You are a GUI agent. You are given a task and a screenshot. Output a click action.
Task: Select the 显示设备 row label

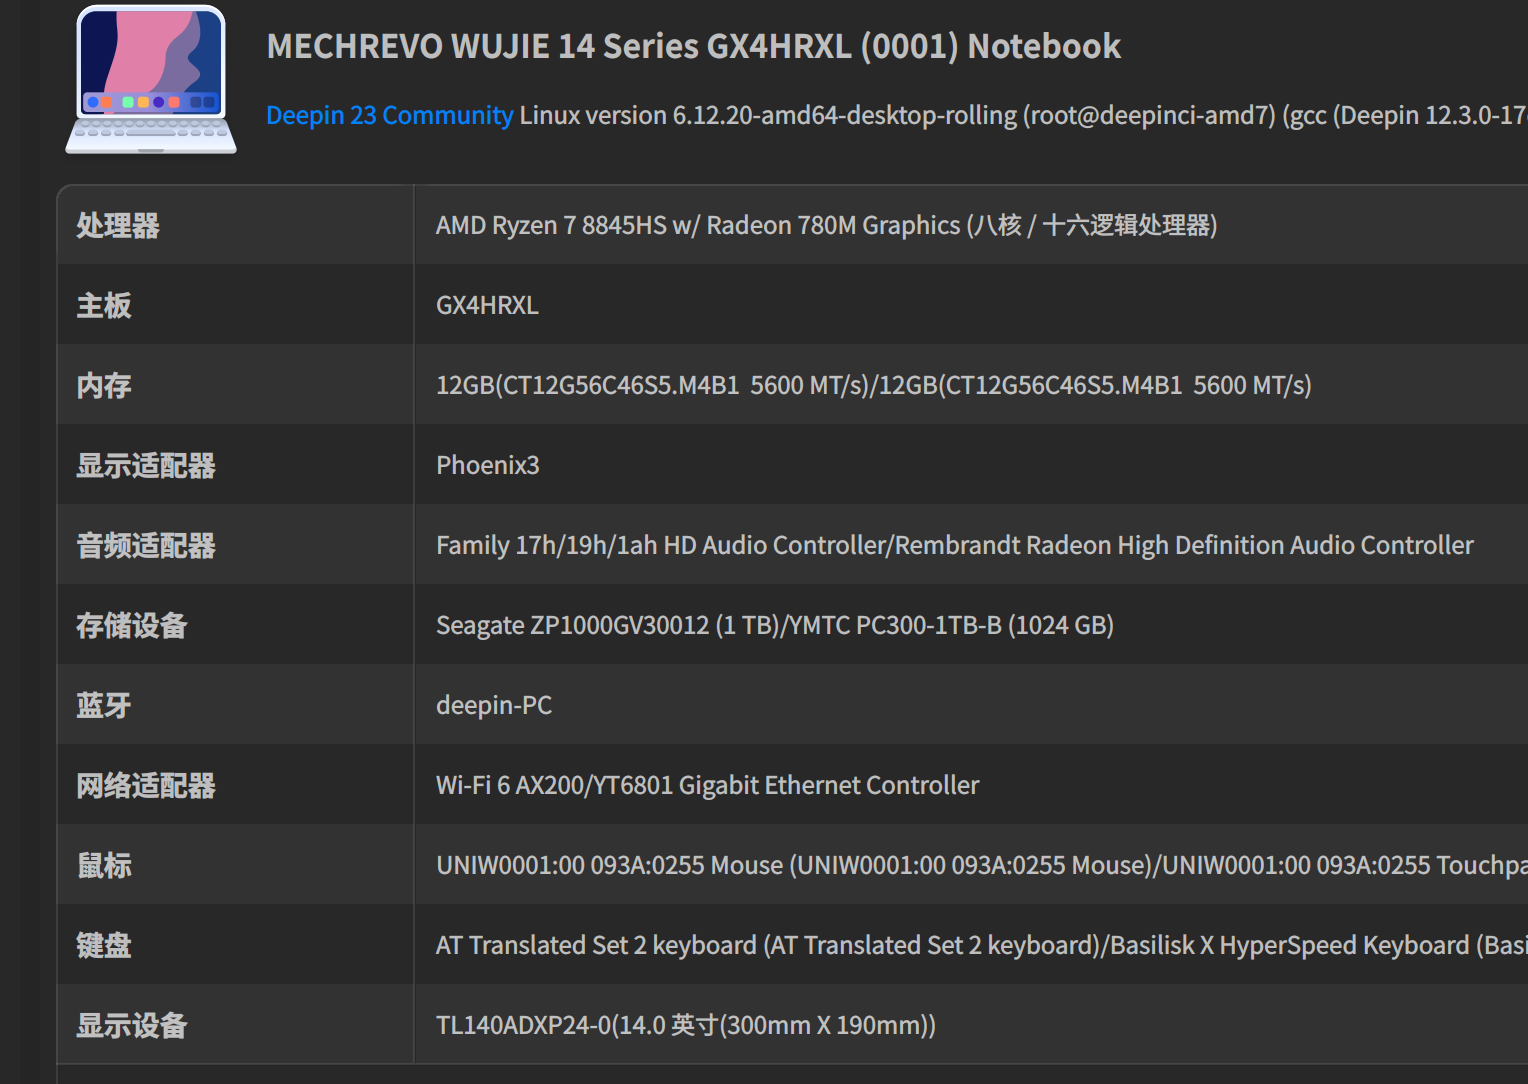tap(132, 1025)
